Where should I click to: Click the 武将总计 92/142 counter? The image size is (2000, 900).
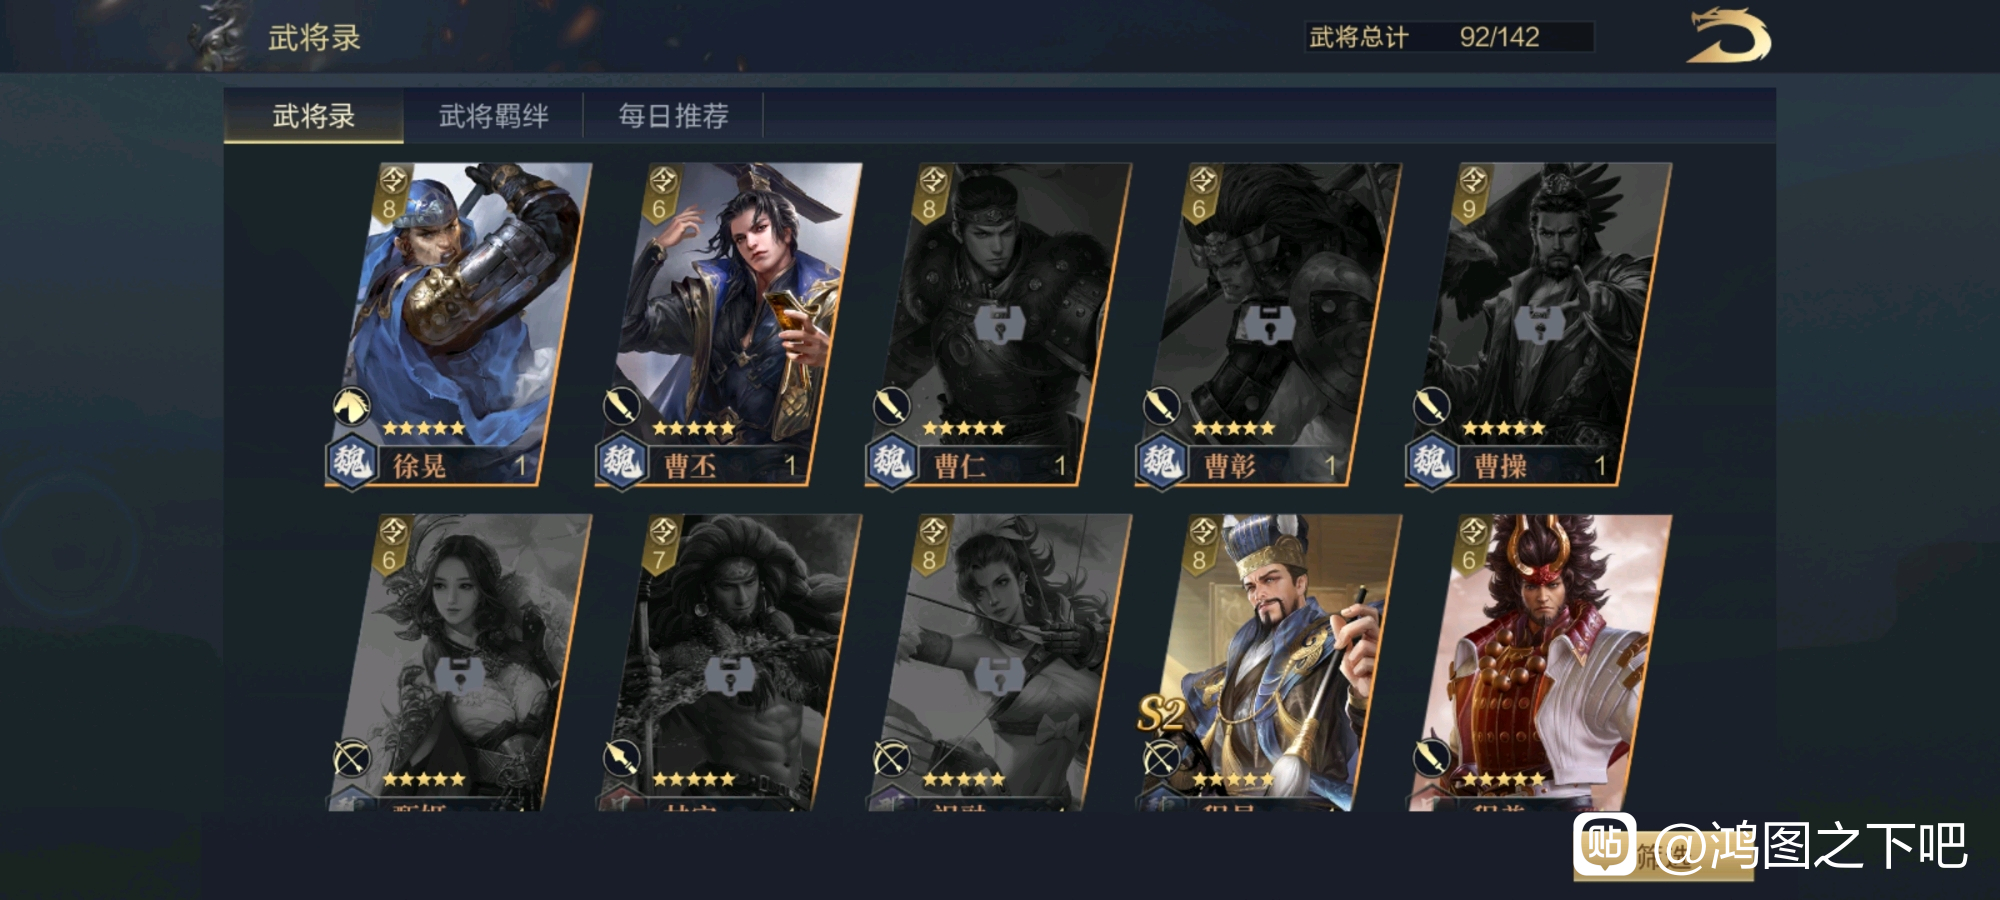(x=1449, y=37)
